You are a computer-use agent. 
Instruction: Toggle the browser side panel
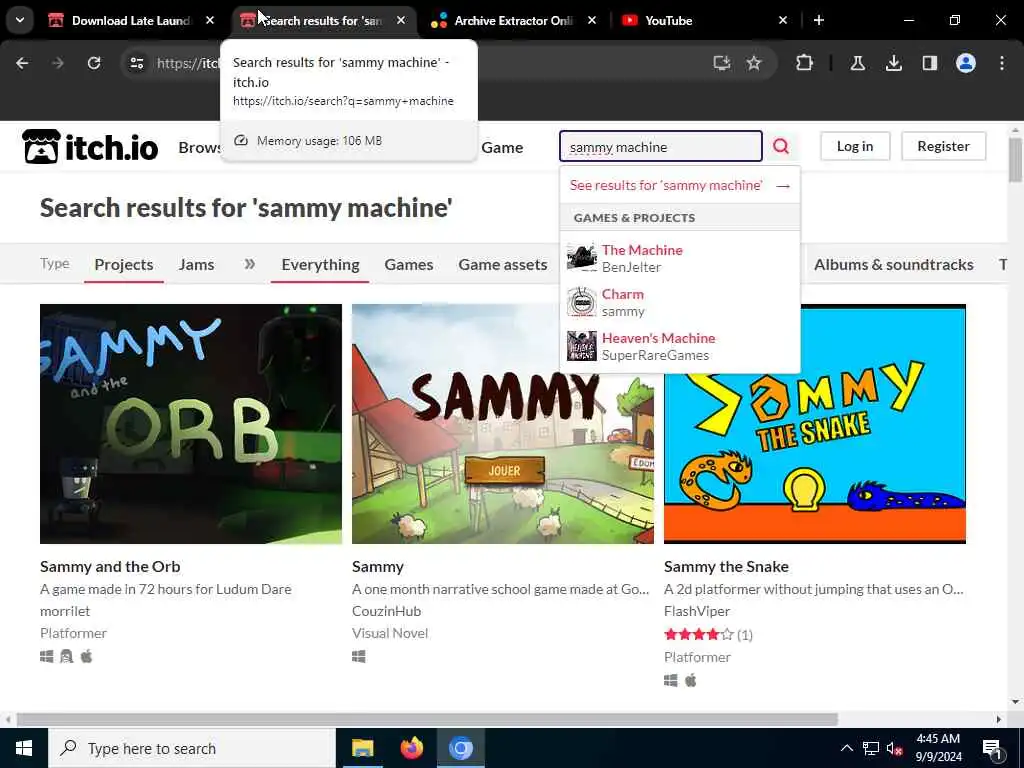929,63
